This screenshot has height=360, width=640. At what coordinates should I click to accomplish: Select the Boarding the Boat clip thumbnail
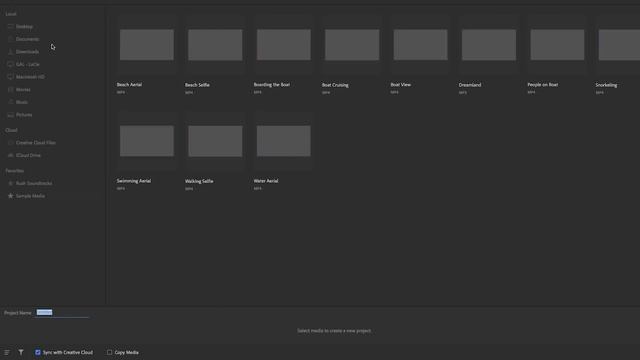pos(284,44)
